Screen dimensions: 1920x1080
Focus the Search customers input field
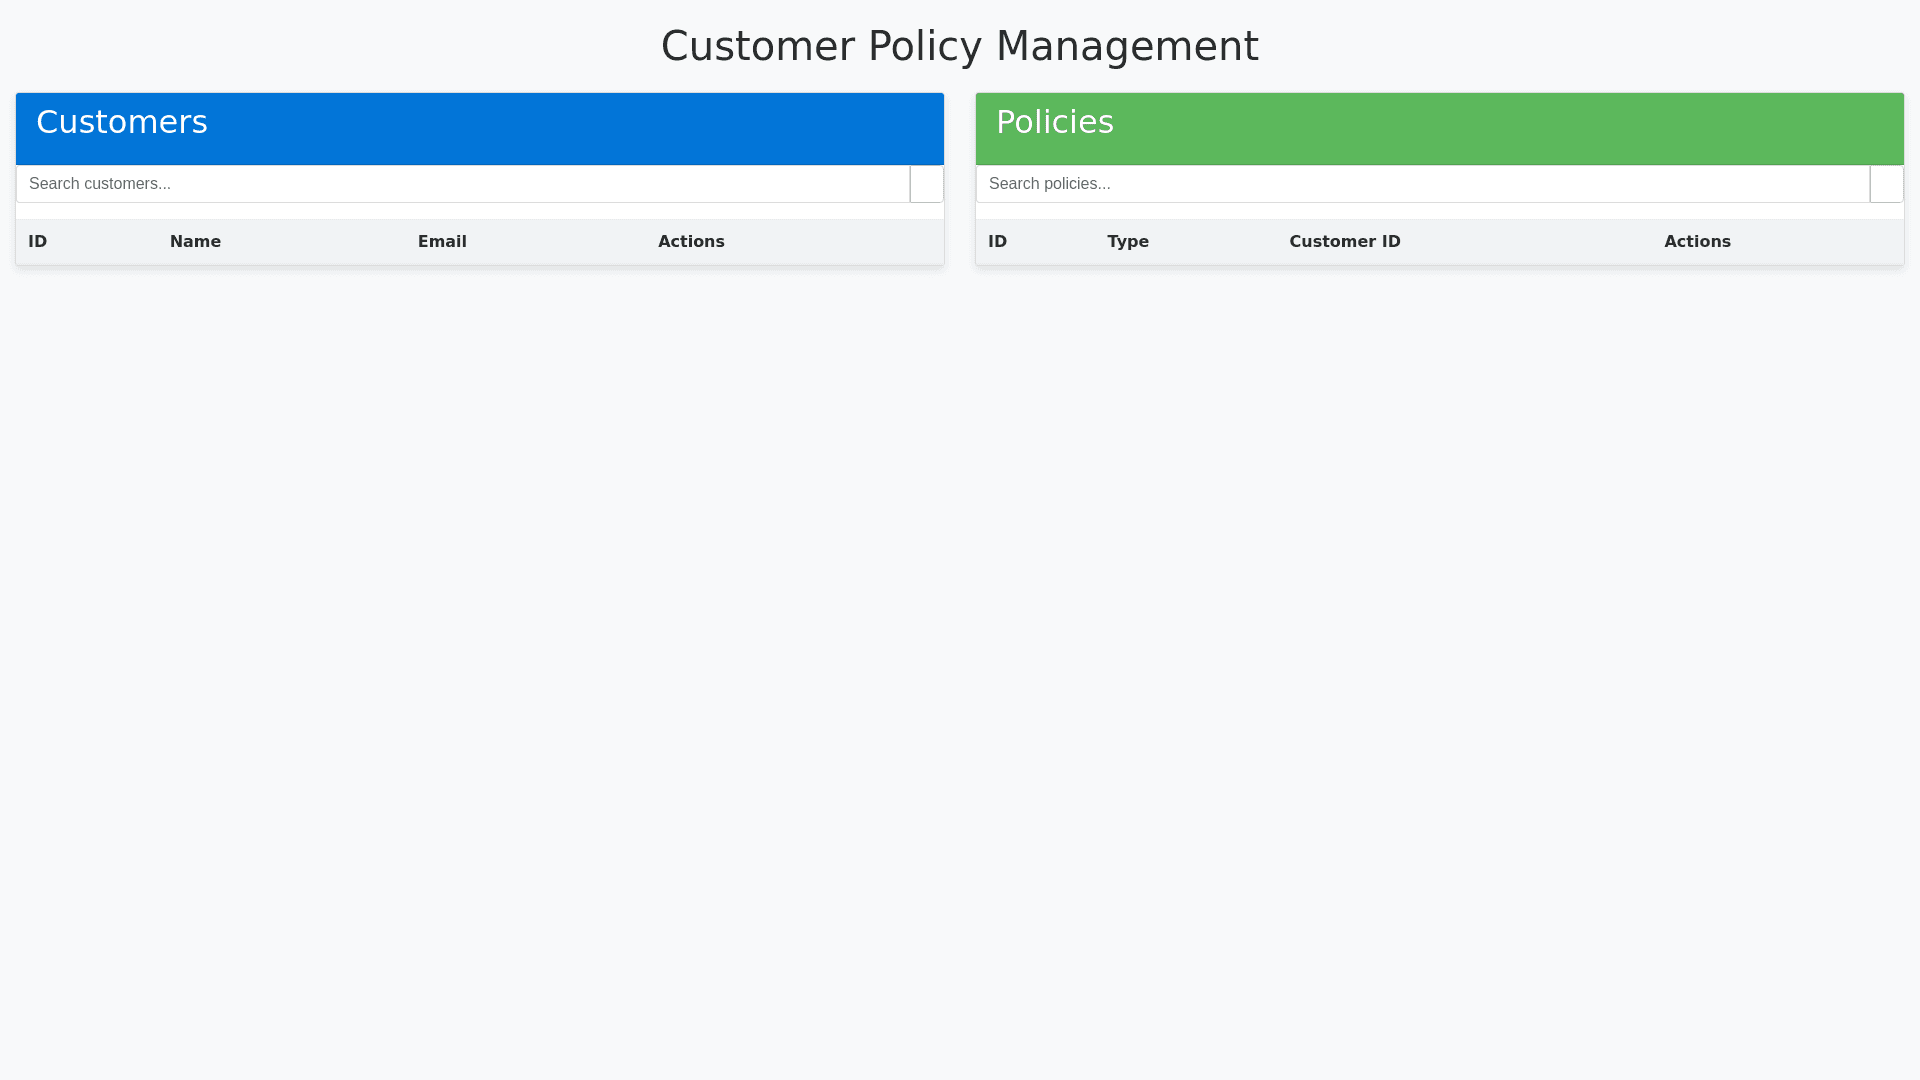pyautogui.click(x=462, y=184)
